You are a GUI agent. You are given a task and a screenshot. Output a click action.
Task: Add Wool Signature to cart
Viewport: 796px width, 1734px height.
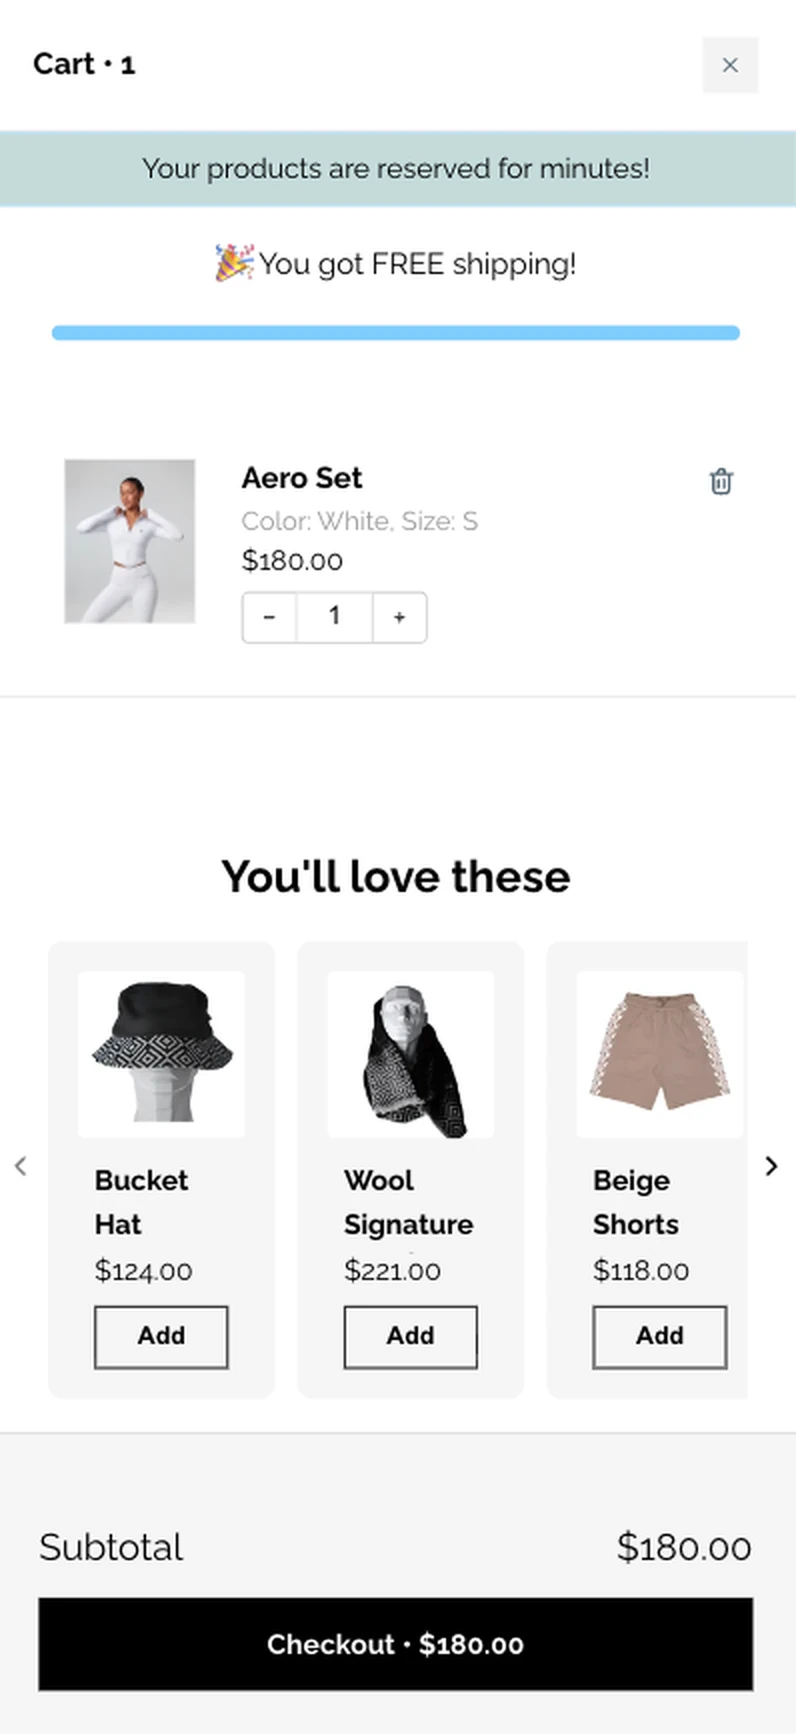[410, 1337]
